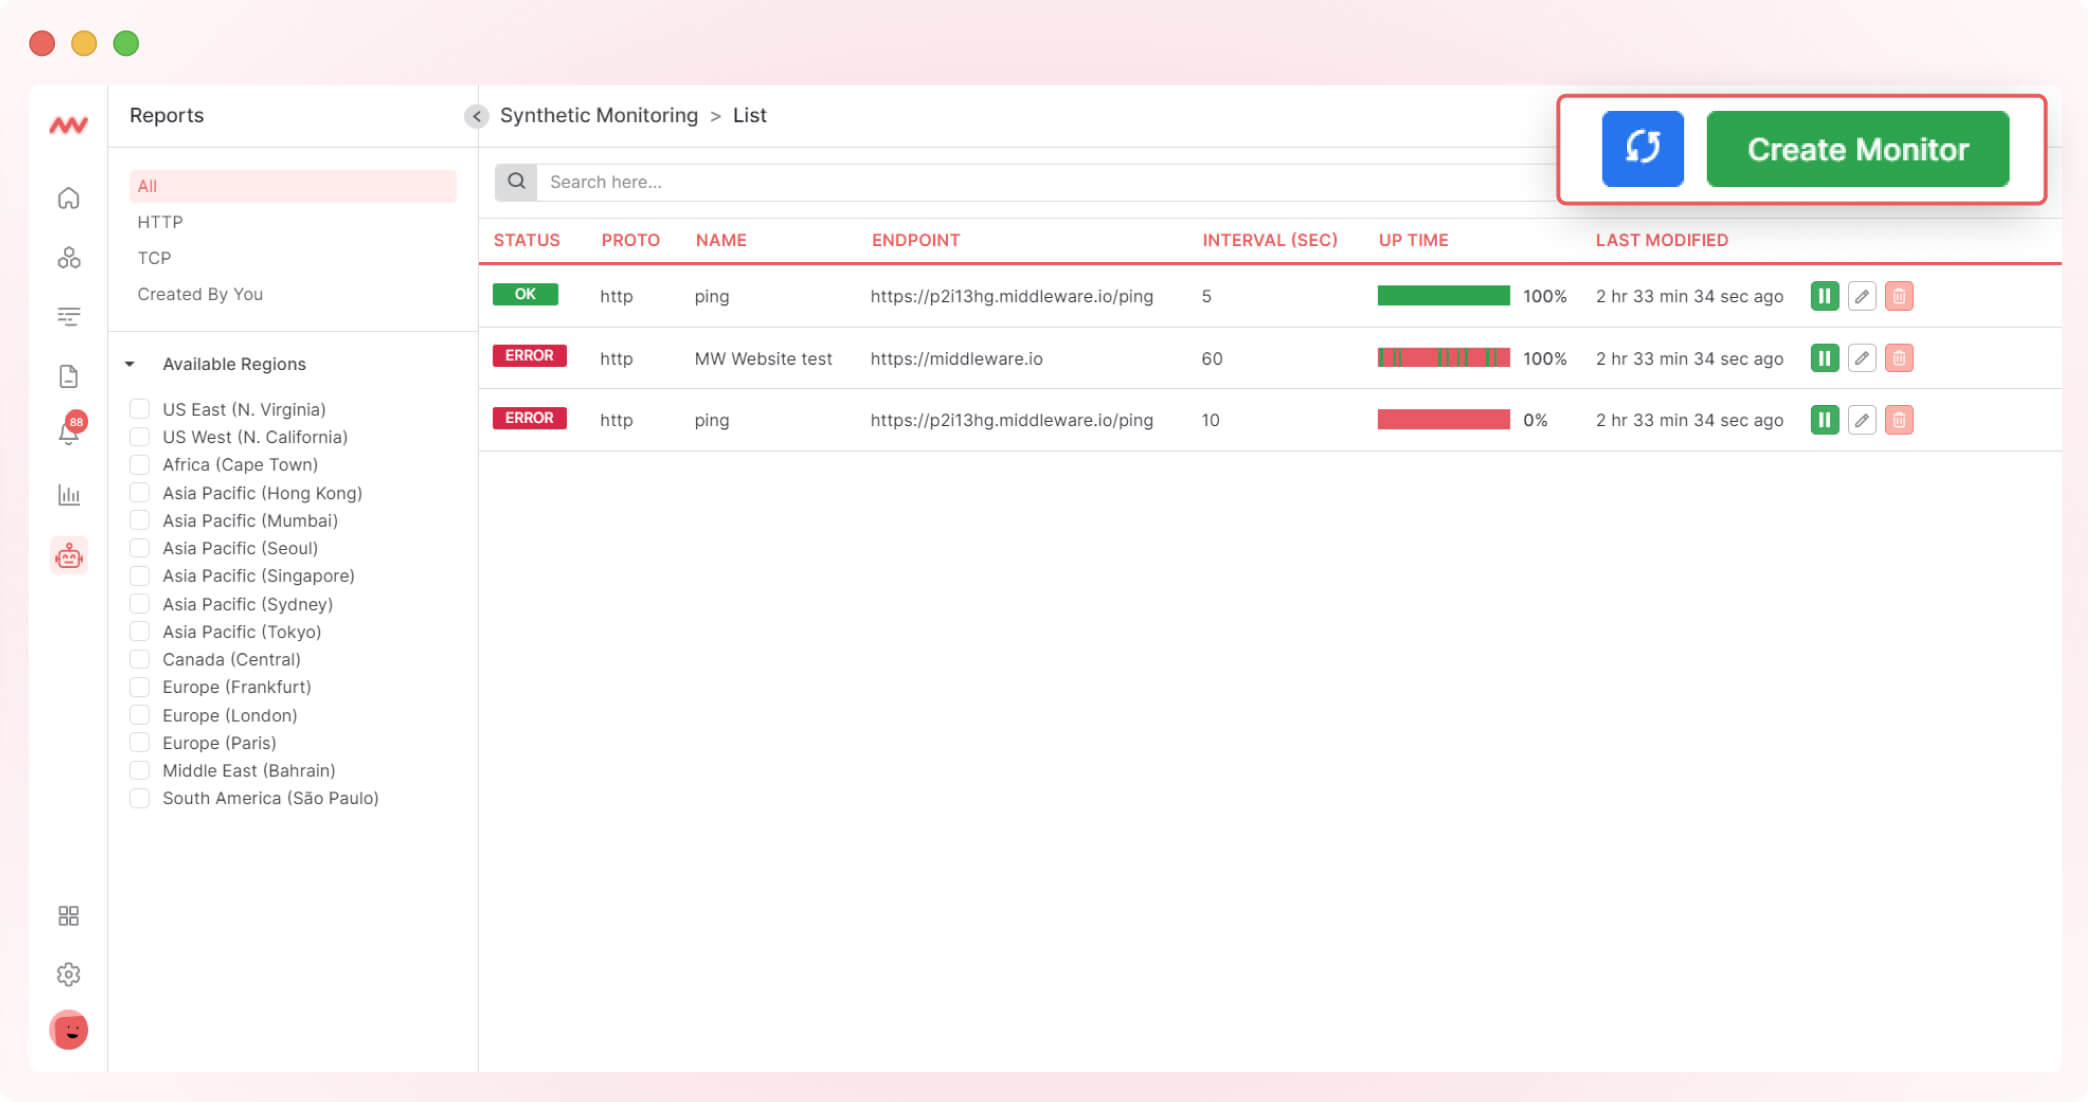The width and height of the screenshot is (2088, 1102).
Task: Open the settings gear in sidebar
Action: click(x=69, y=974)
